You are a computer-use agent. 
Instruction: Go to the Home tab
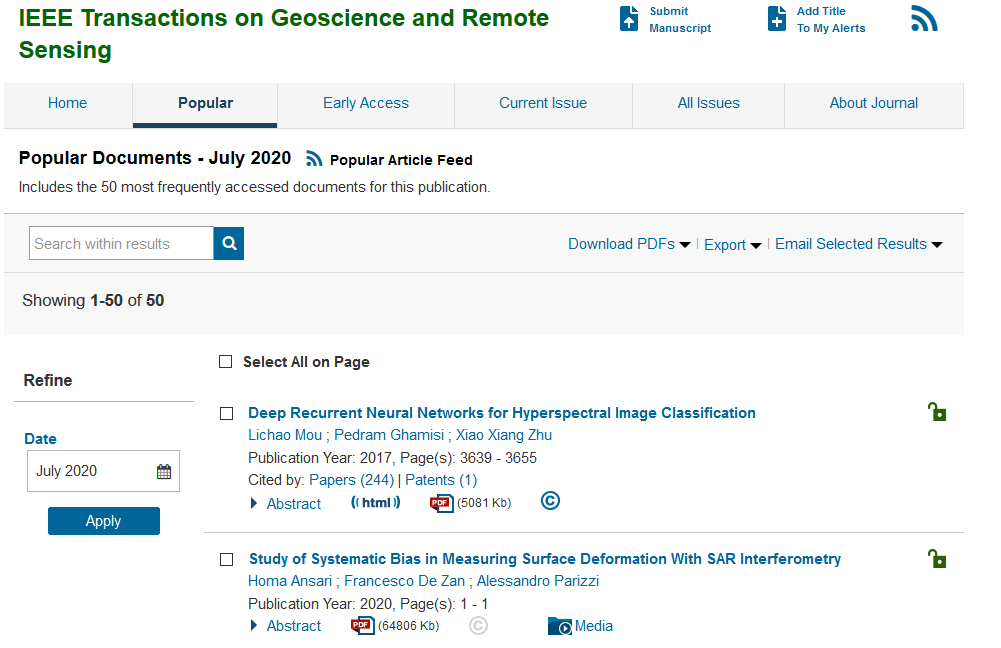coord(68,103)
